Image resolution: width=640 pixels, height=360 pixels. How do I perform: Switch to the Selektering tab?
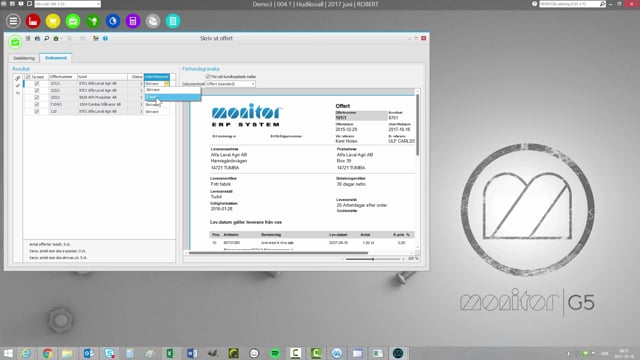pos(24,58)
